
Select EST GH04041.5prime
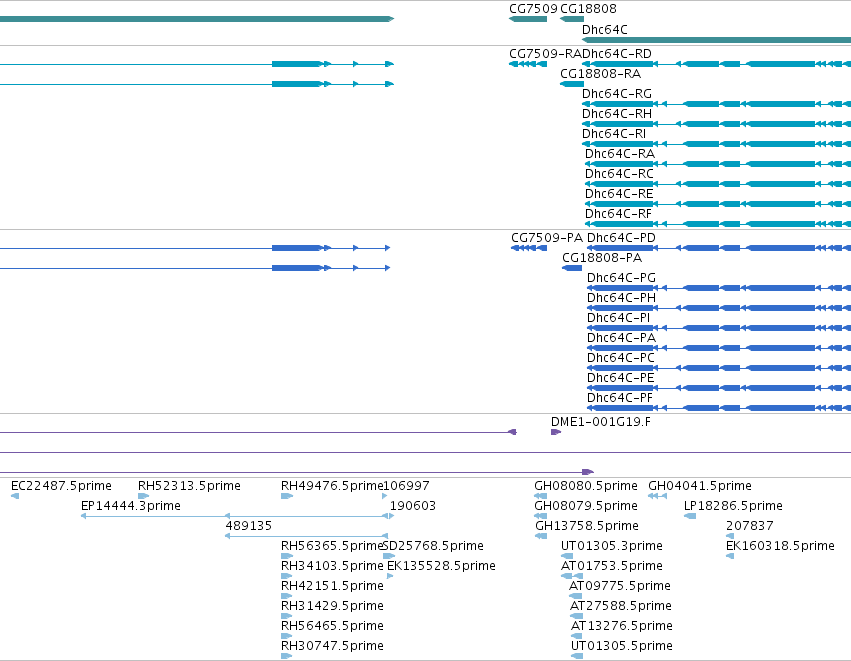[x=700, y=486]
